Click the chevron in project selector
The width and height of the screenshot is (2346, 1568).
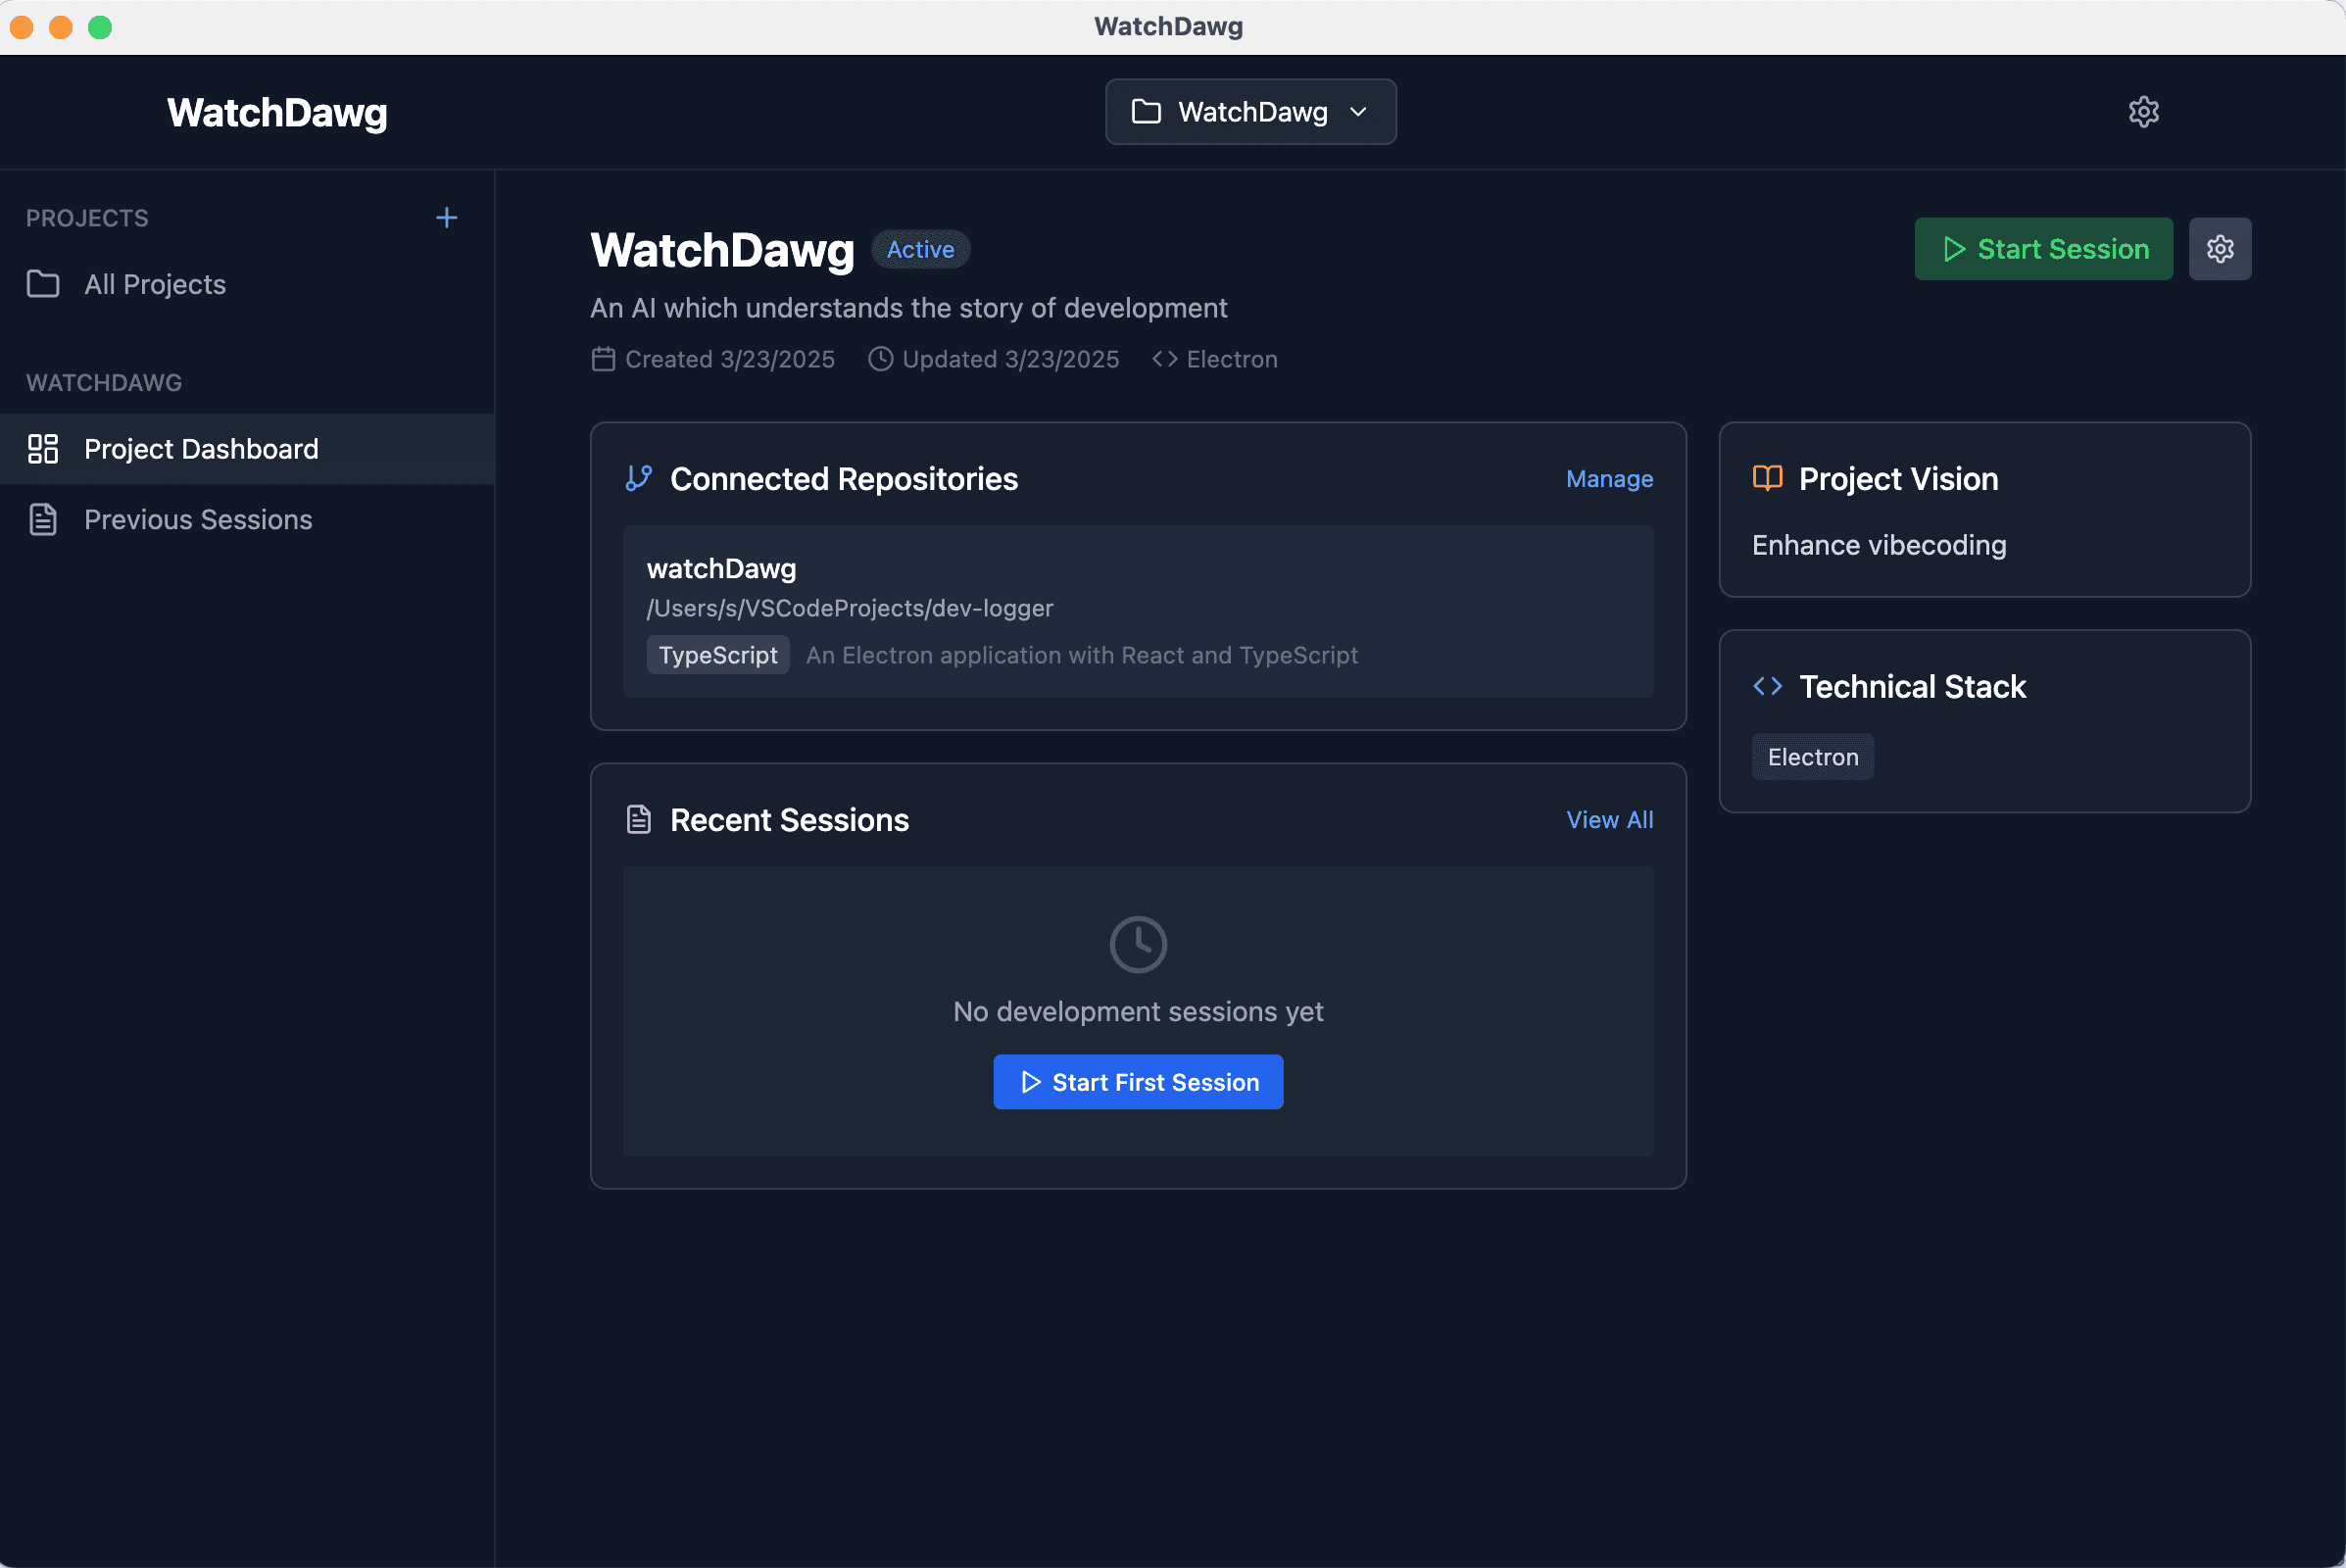tap(1358, 112)
